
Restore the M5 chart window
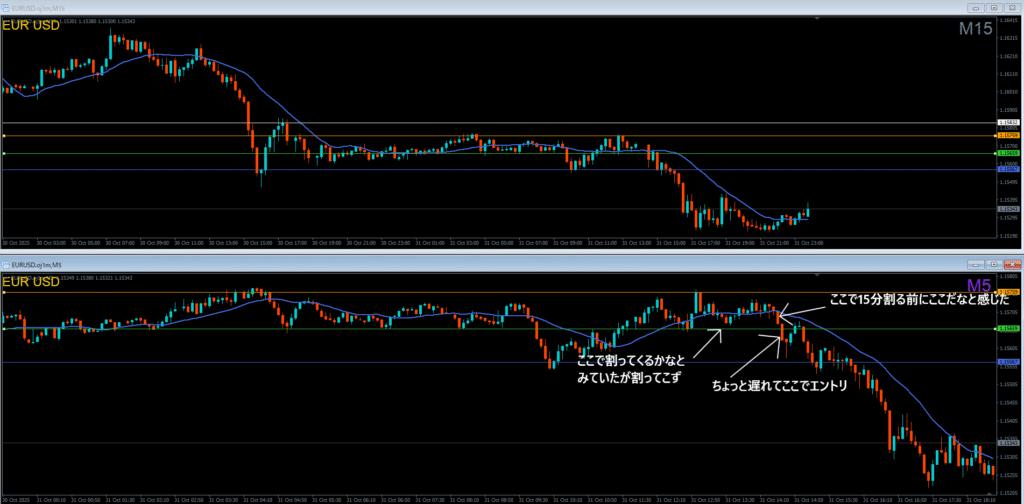994,264
